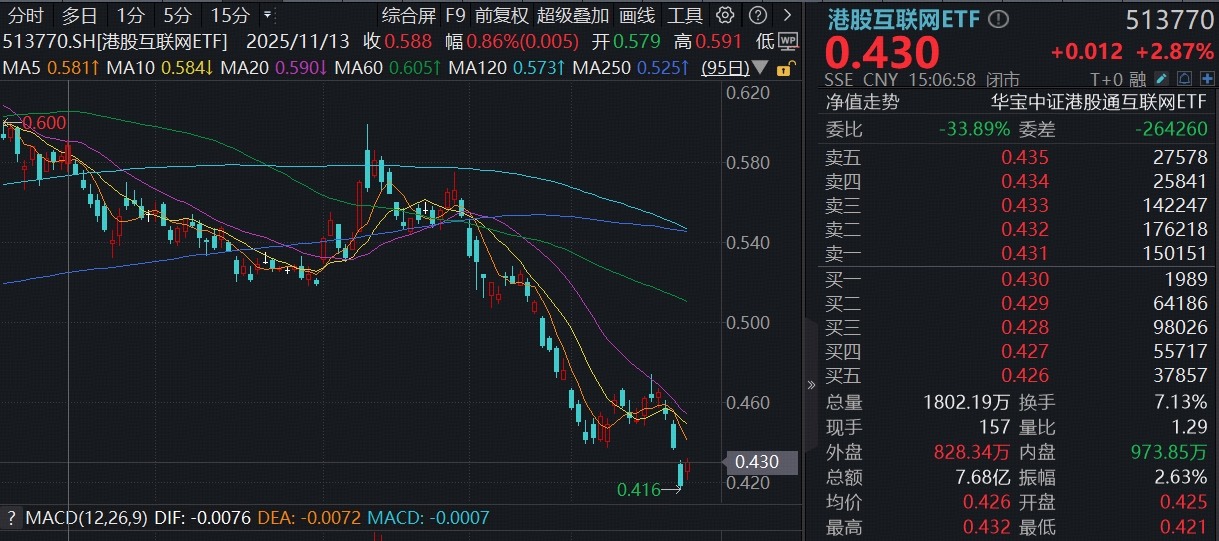1219x541 pixels.
Task: Expand the period dropdown after 15分
Action: (267, 15)
